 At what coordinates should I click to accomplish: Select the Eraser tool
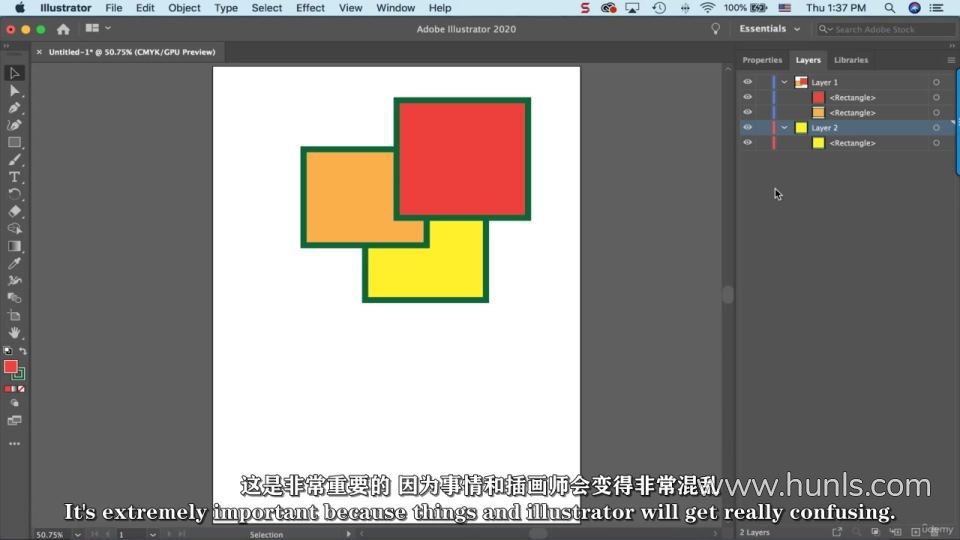14,211
